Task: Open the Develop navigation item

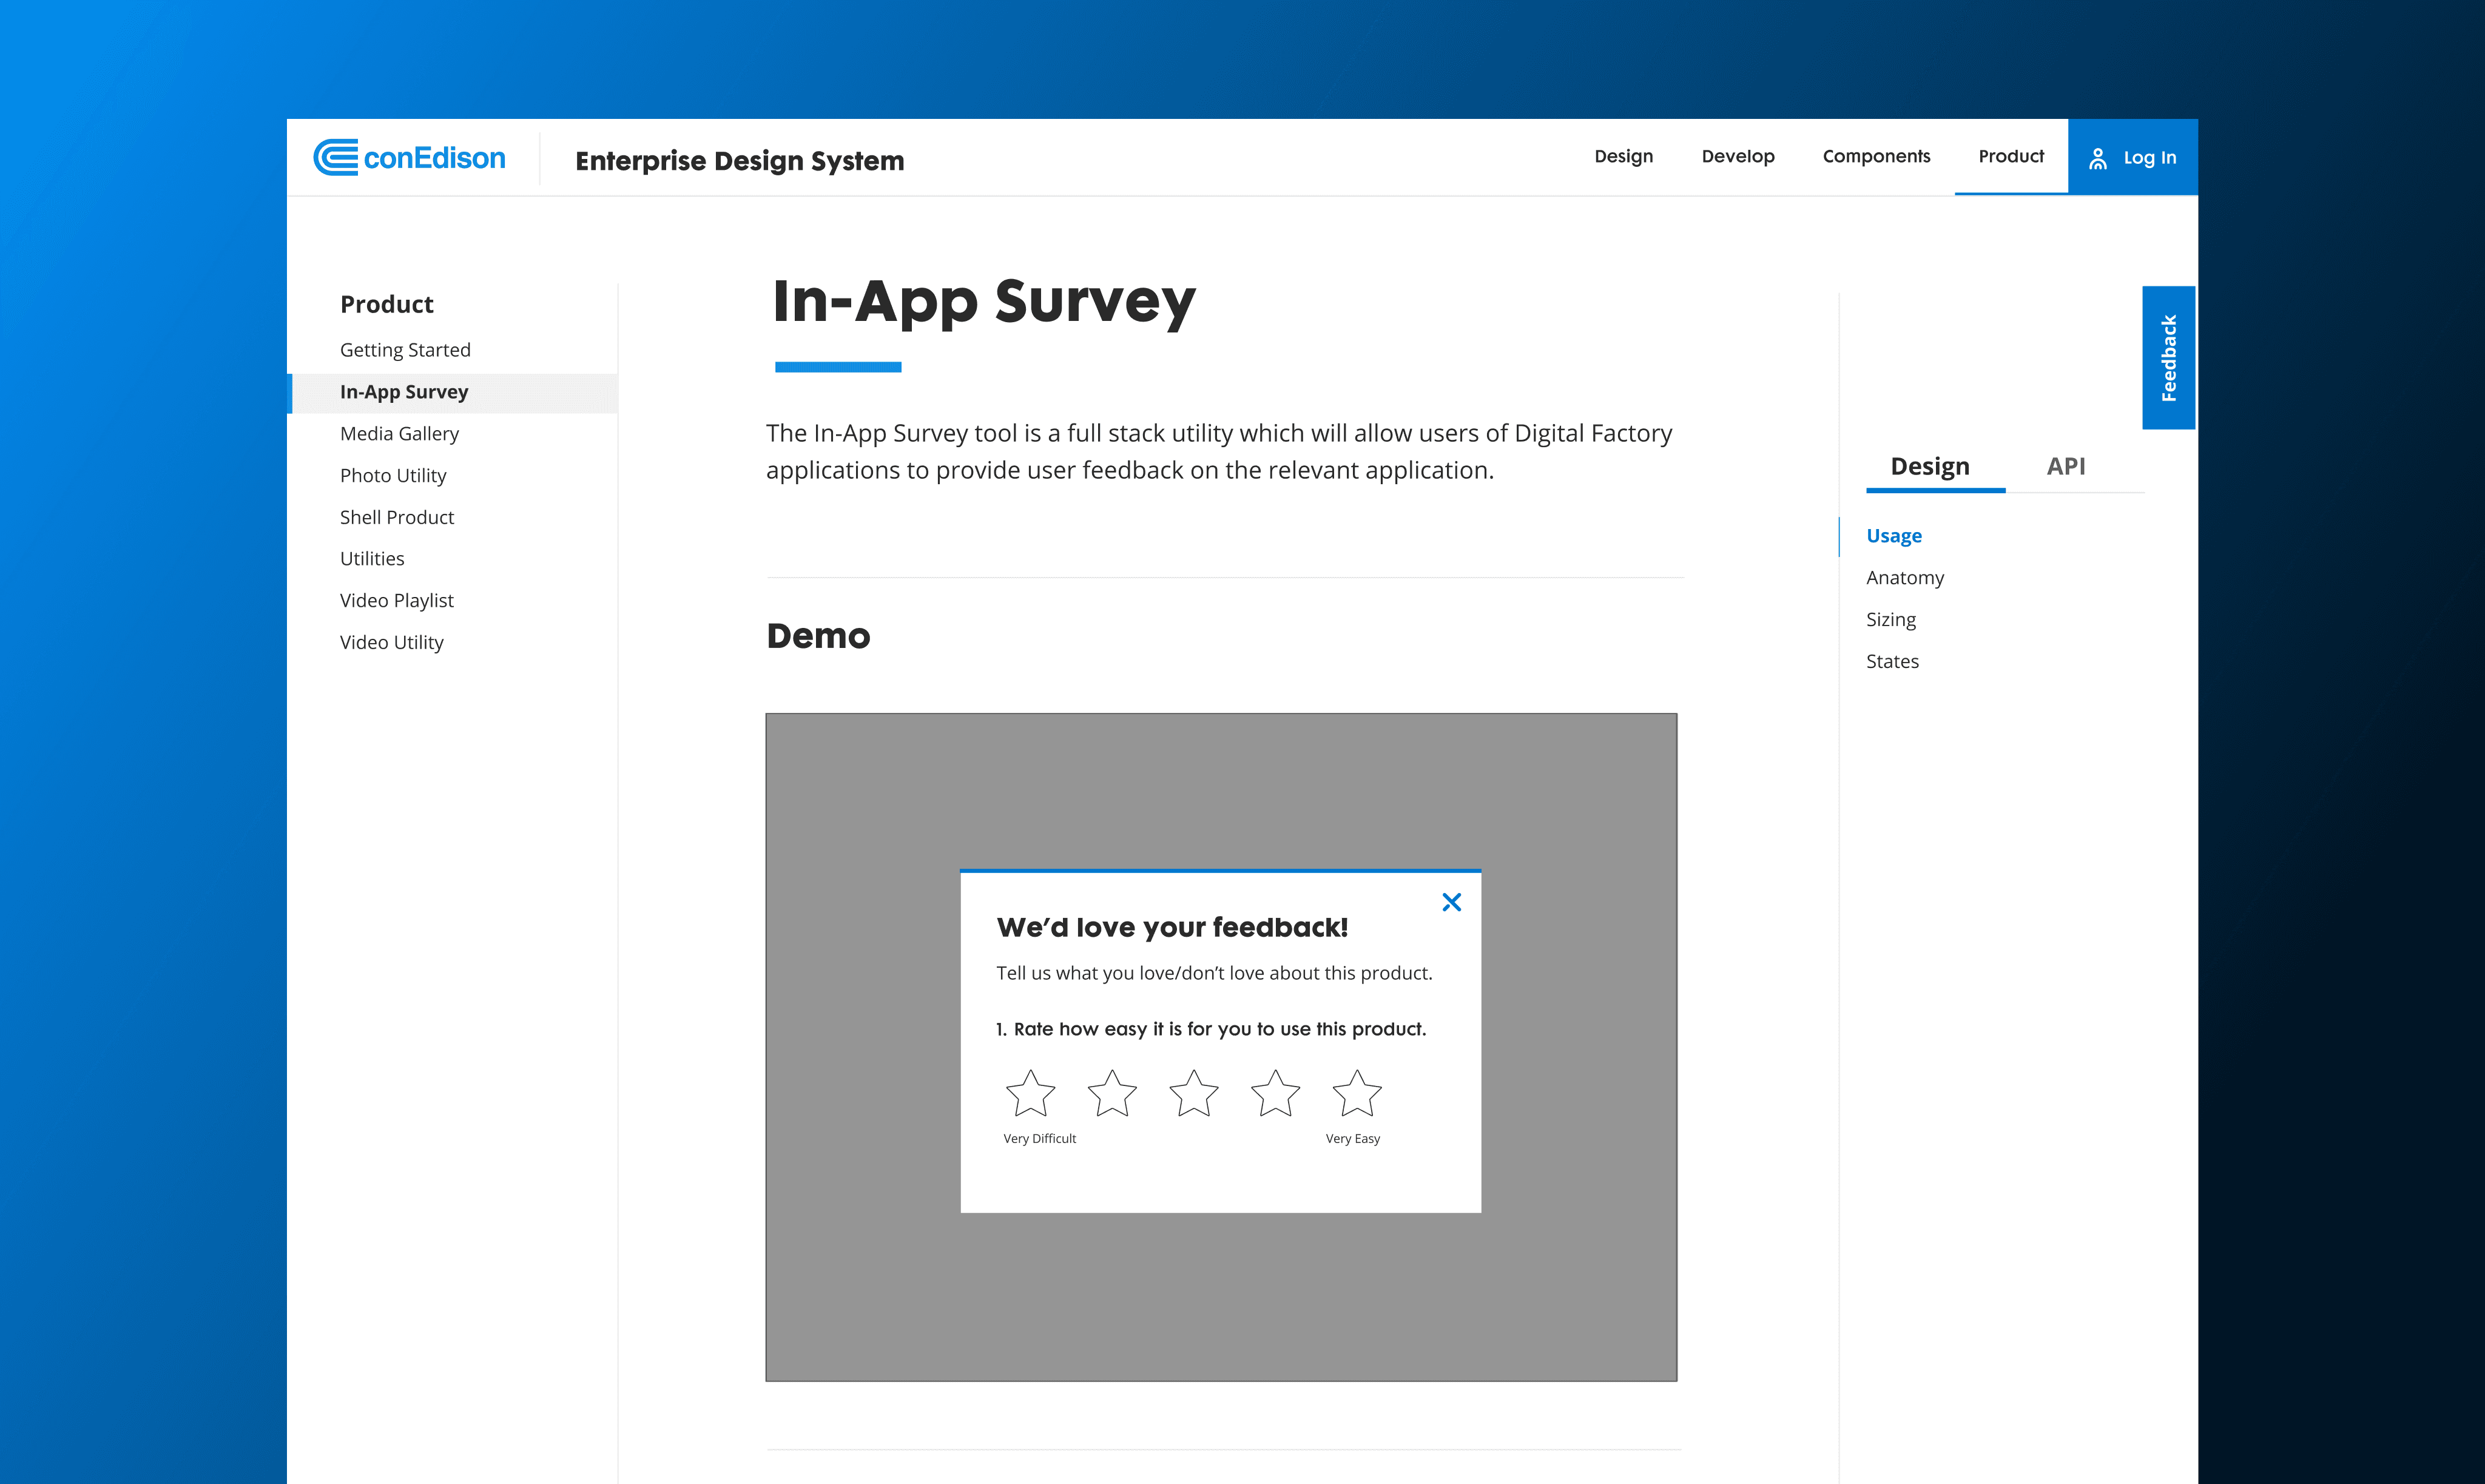Action: point(1737,157)
